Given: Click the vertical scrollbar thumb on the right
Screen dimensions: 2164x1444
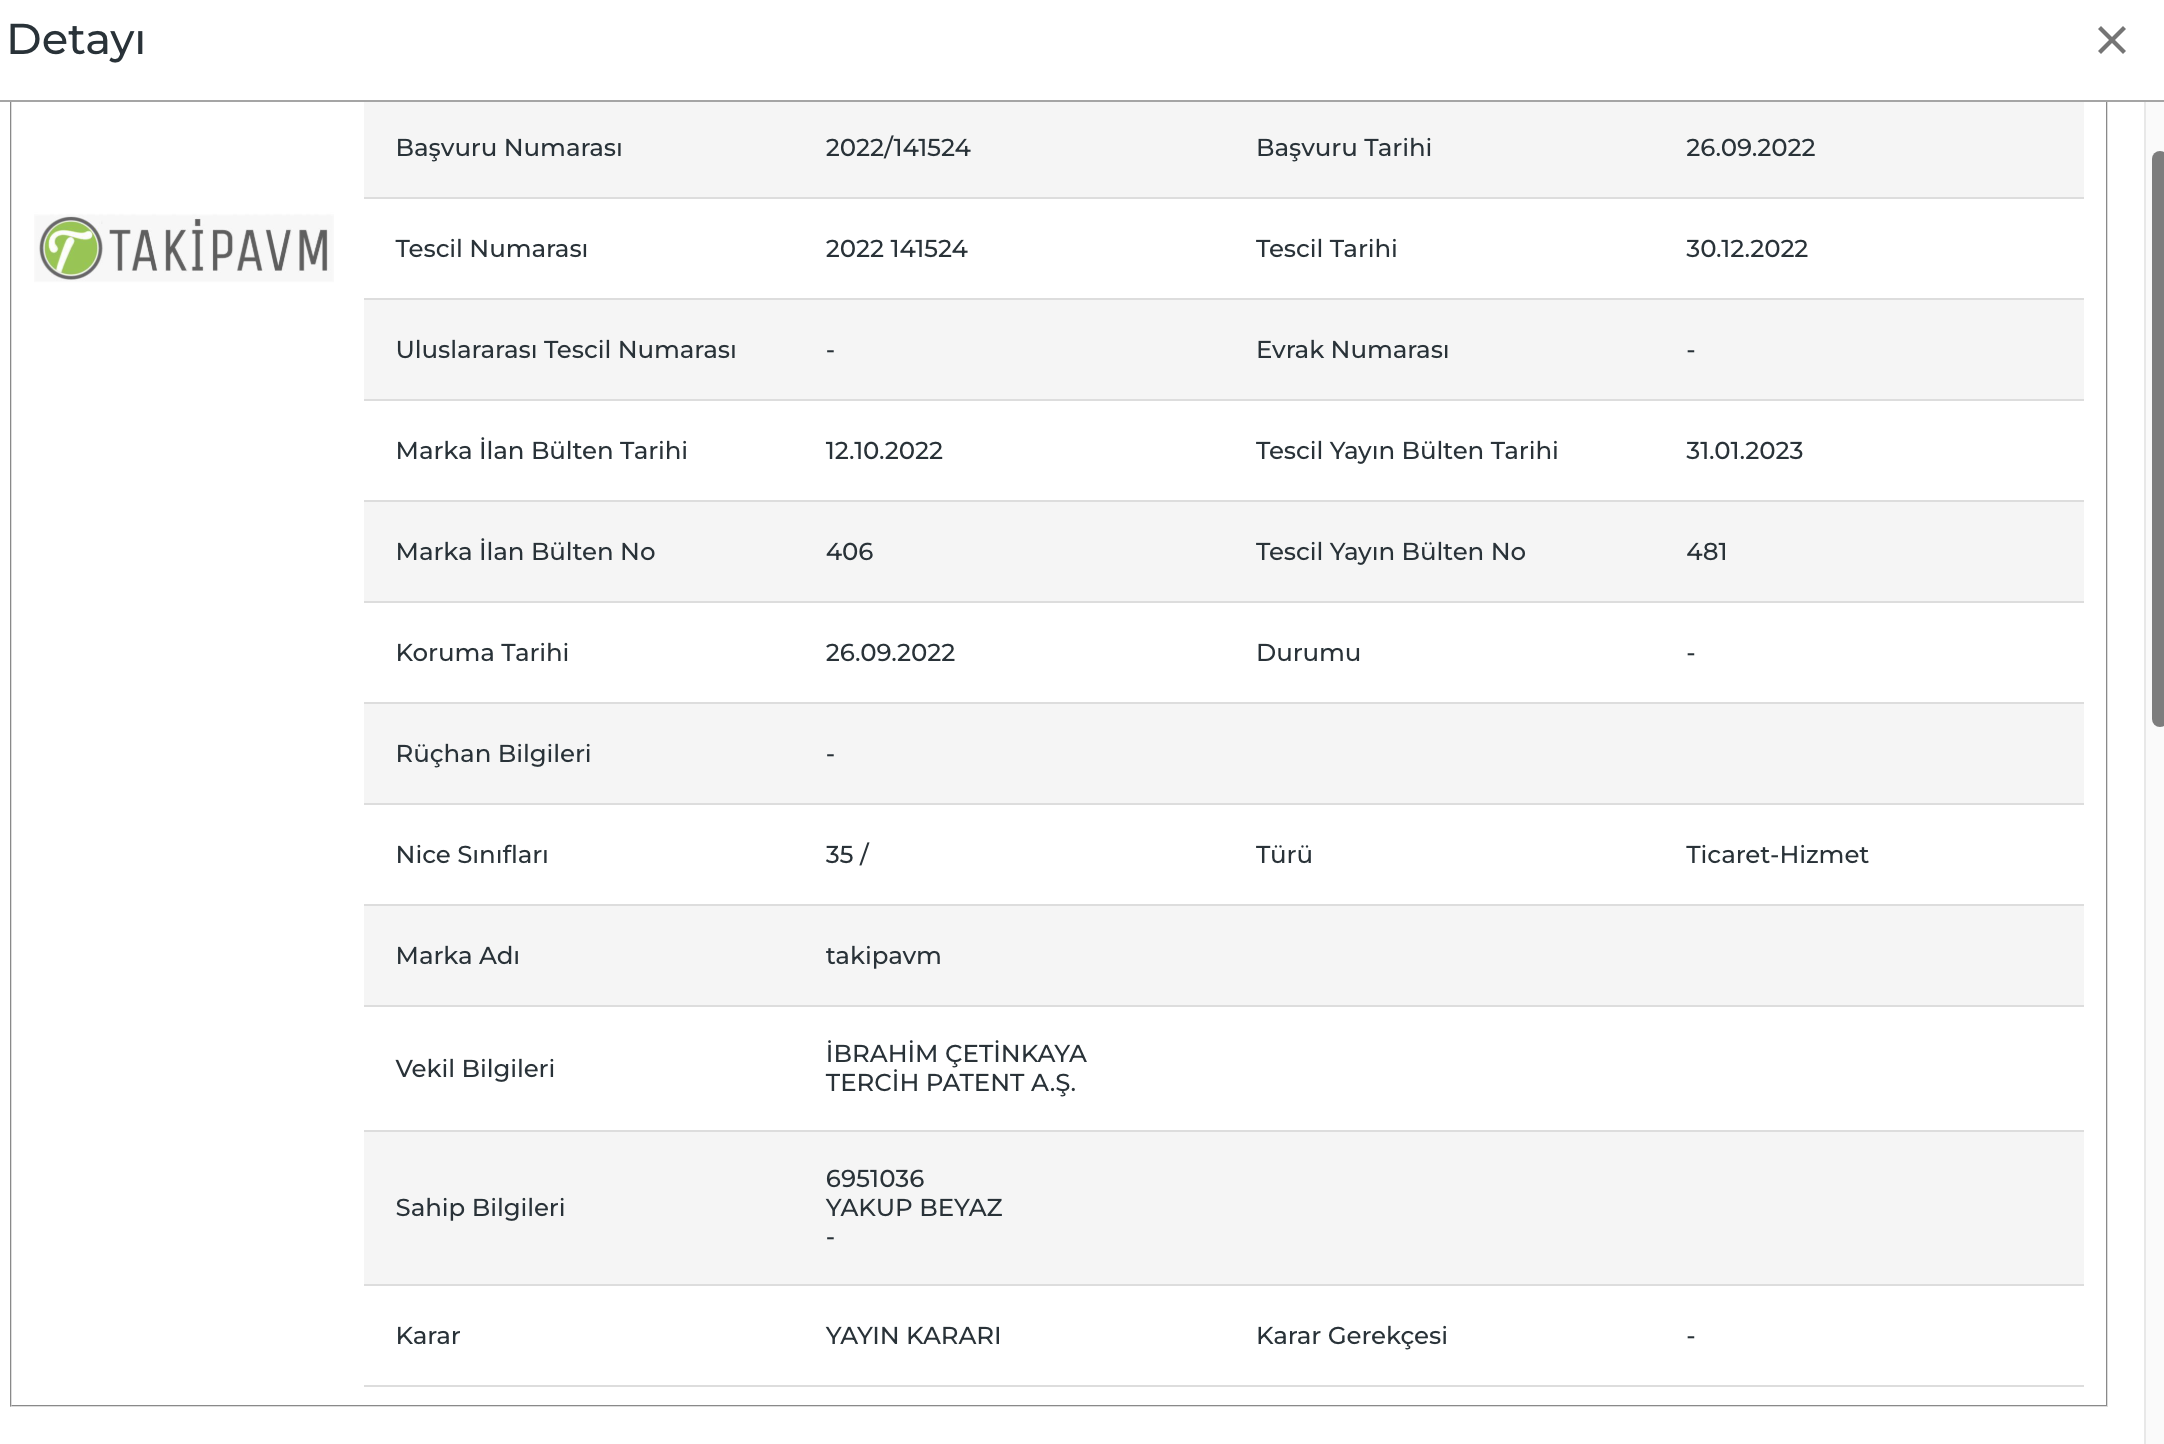Looking at the screenshot, I should 2158,438.
